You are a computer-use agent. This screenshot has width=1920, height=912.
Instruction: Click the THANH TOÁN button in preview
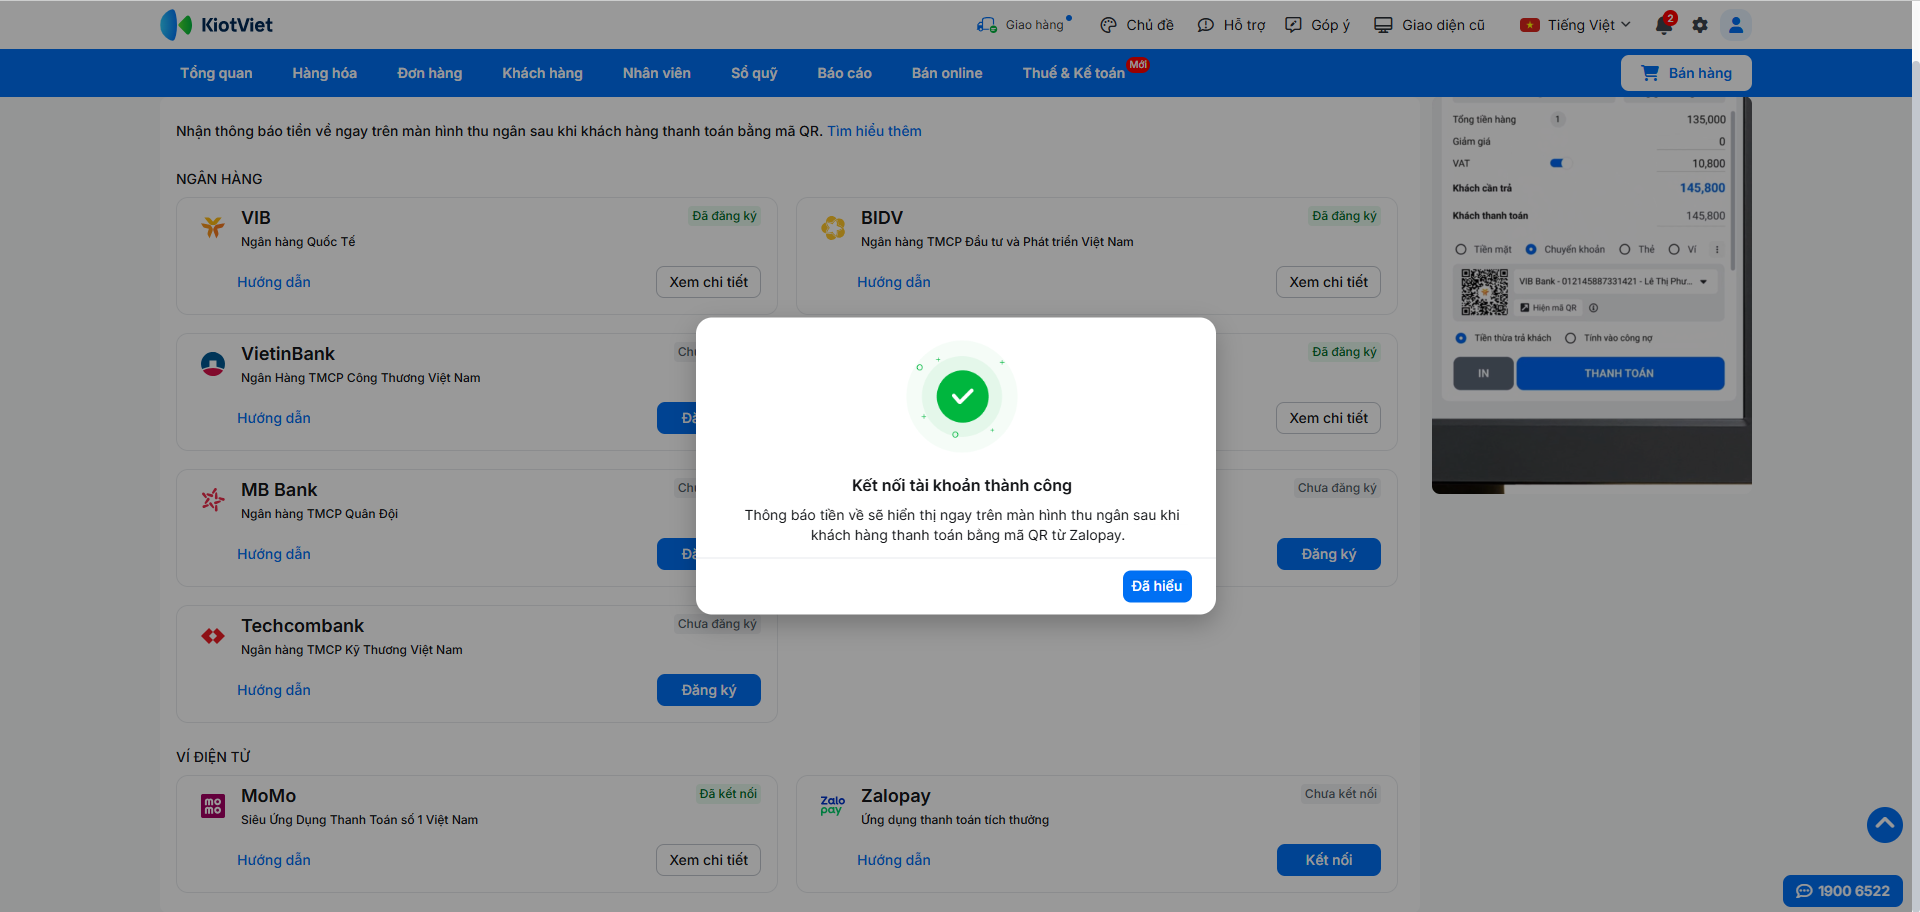tap(1620, 373)
